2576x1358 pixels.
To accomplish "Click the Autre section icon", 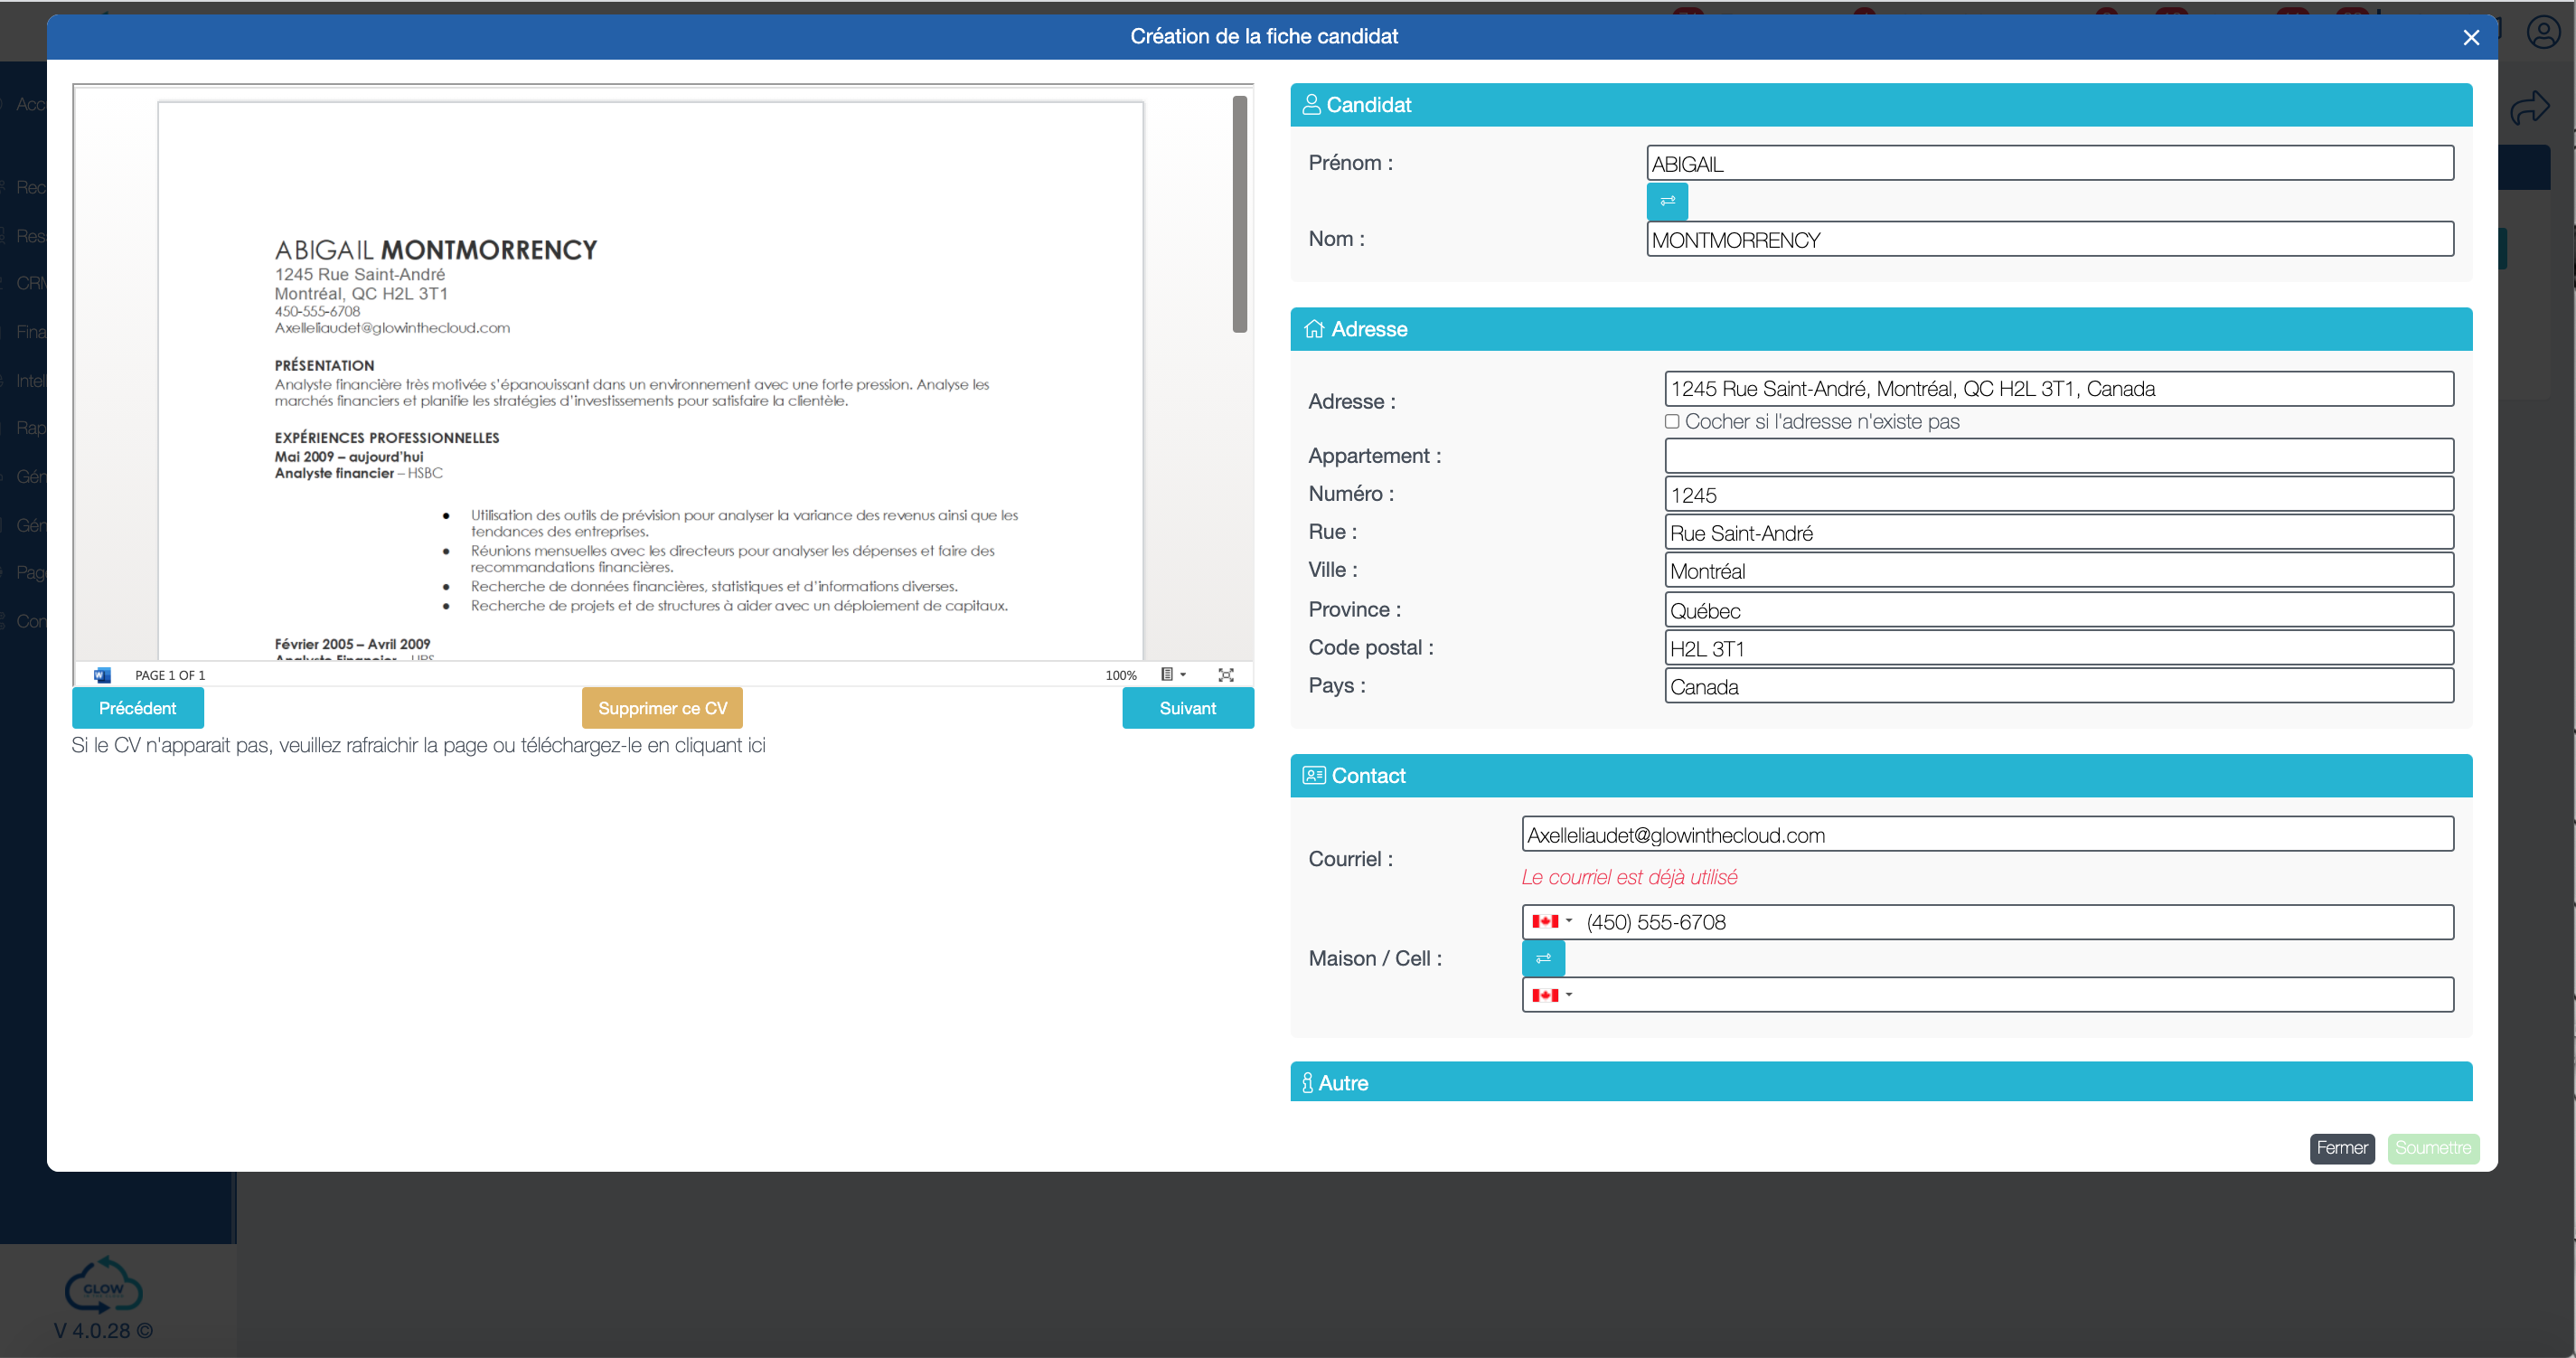I will pyautogui.click(x=1307, y=1082).
